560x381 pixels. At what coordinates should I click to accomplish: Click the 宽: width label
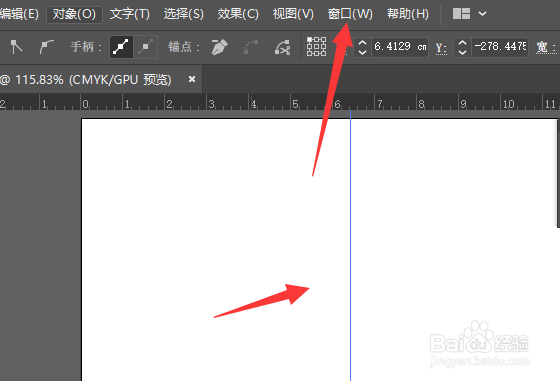pos(546,47)
